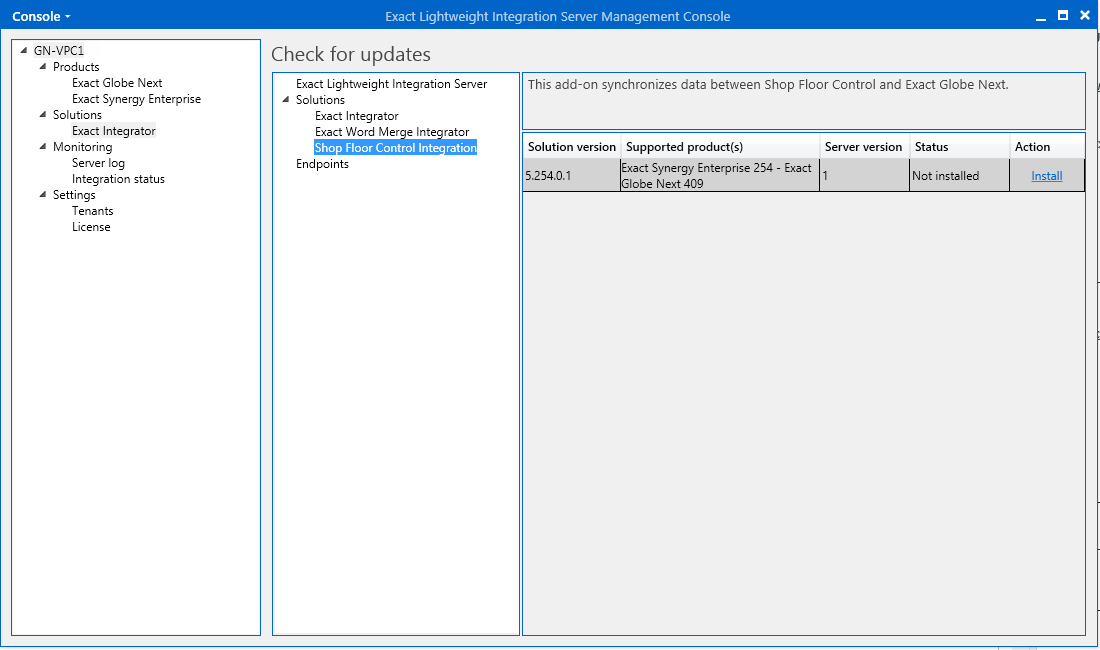
Task: Maximize the Management Console window
Action: [x=1063, y=15]
